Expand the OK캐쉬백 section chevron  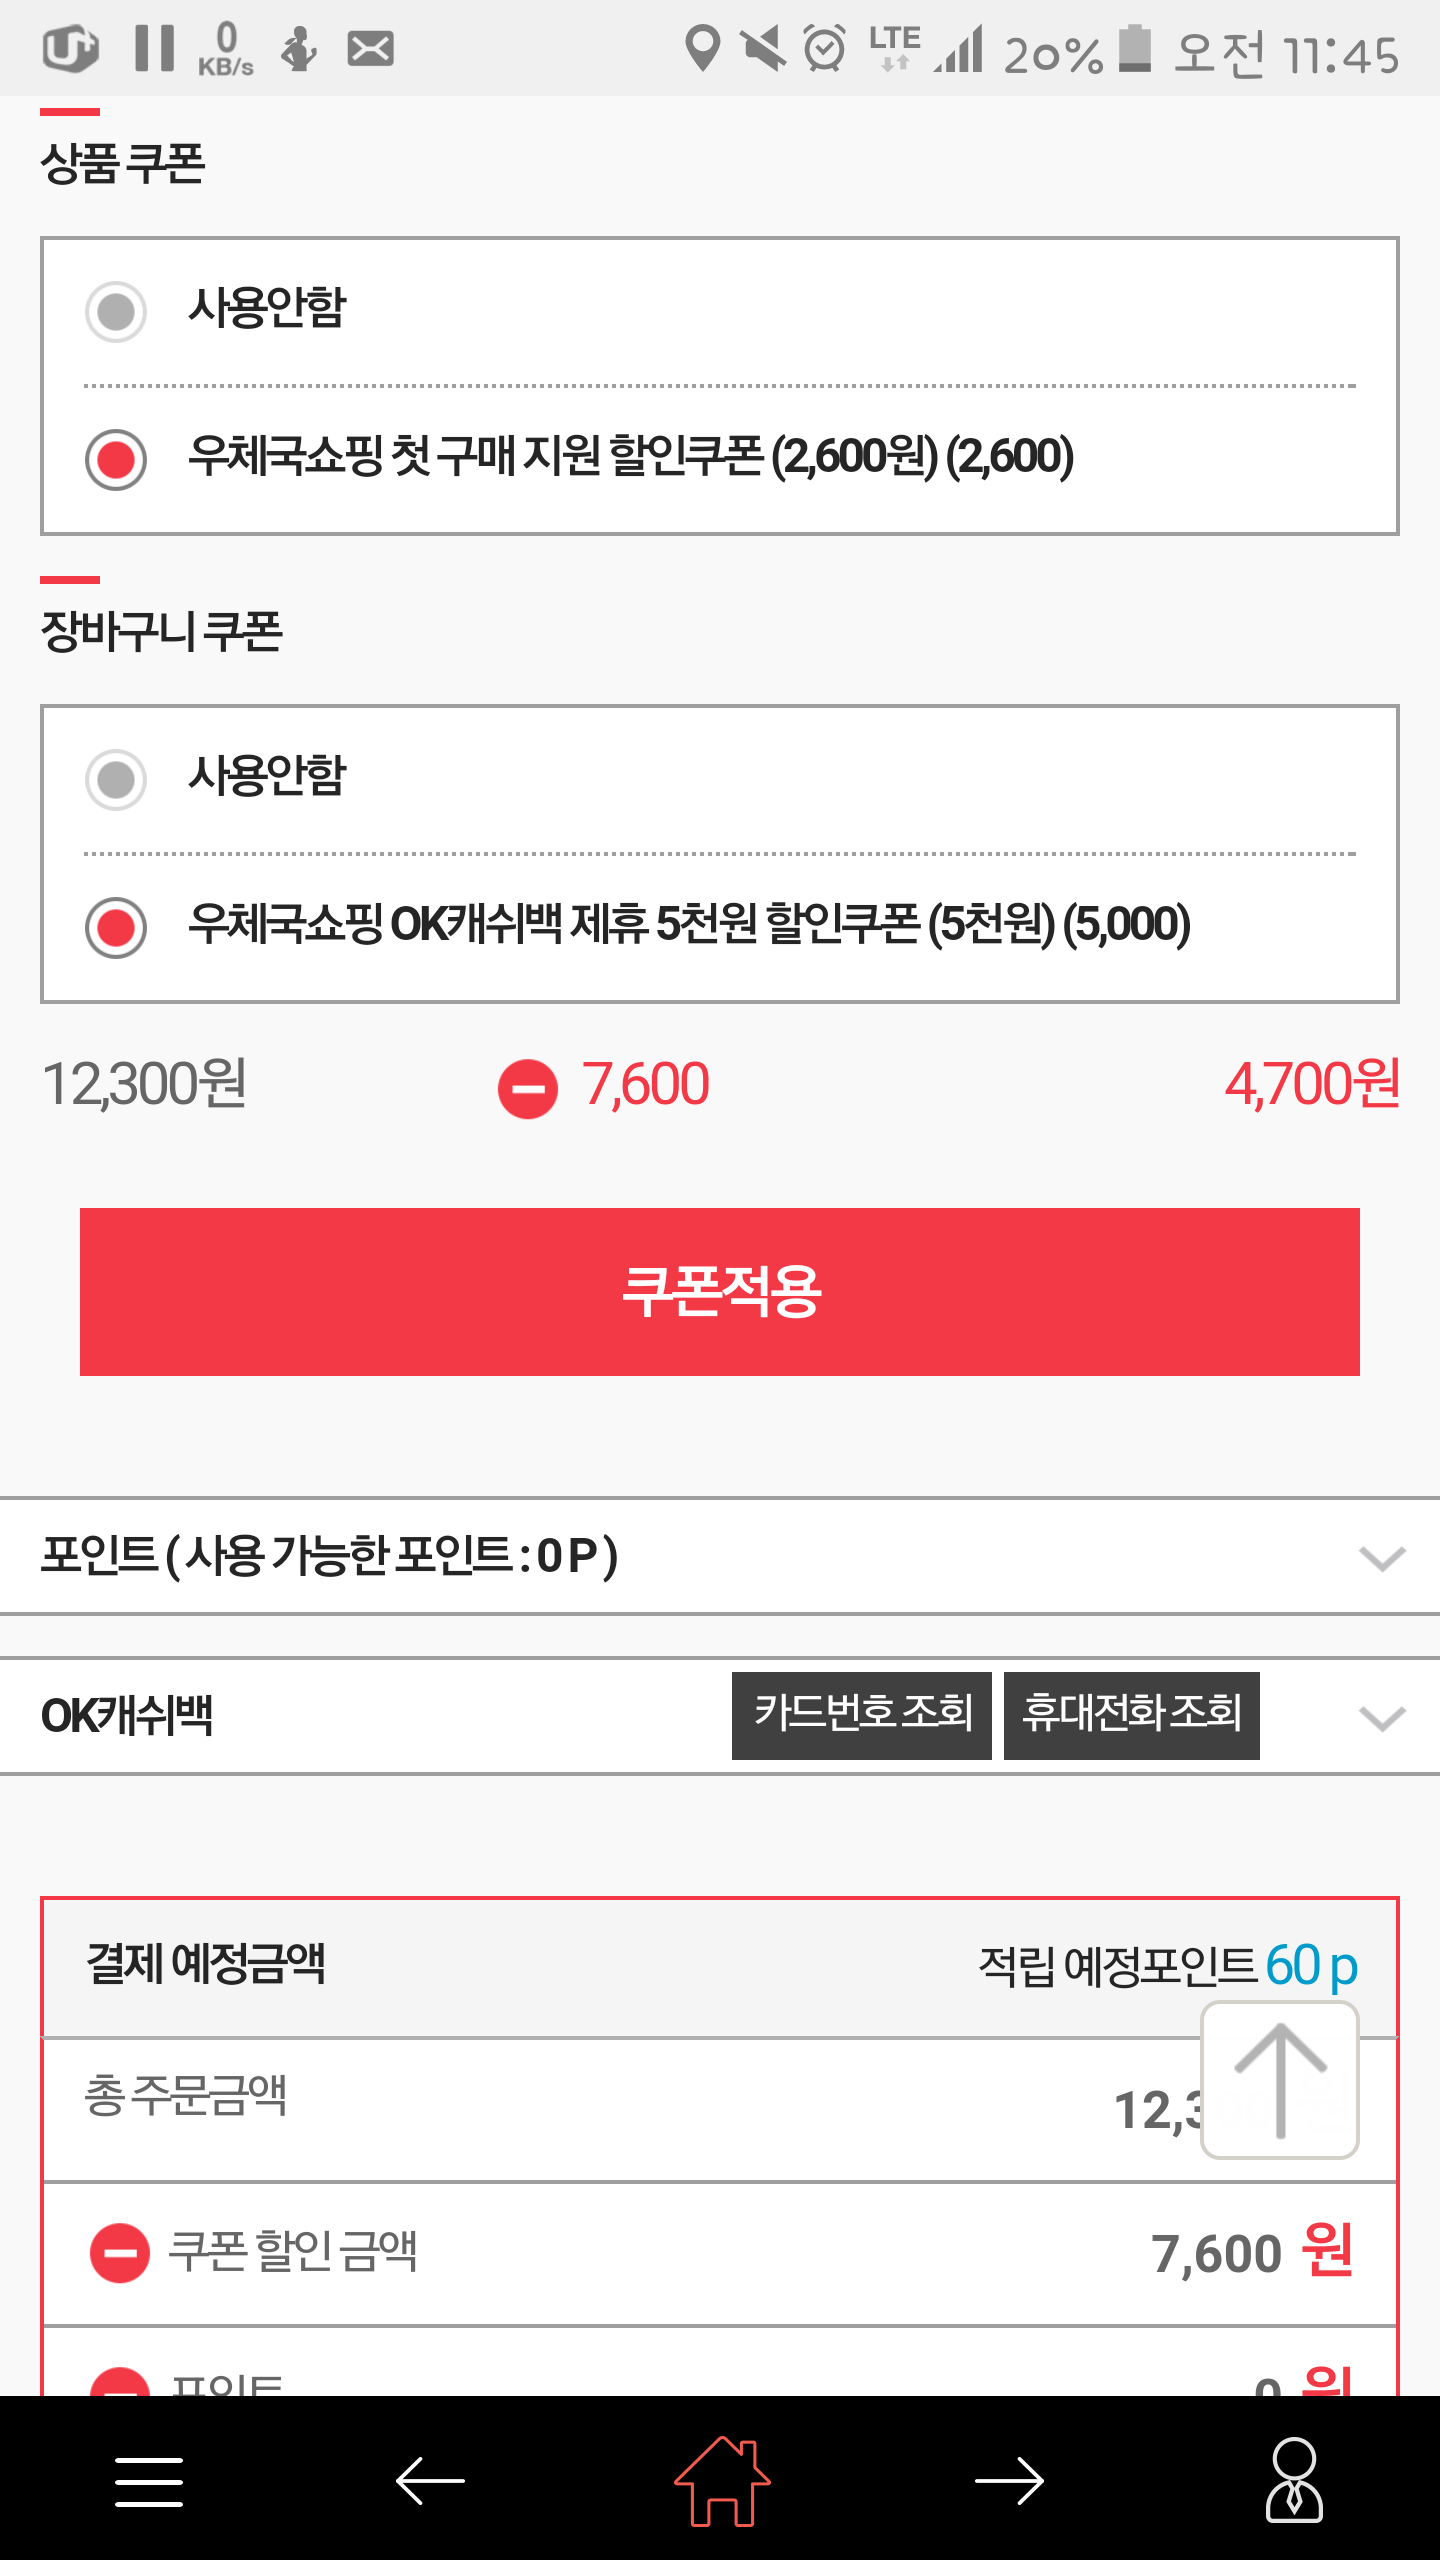1382,1717
